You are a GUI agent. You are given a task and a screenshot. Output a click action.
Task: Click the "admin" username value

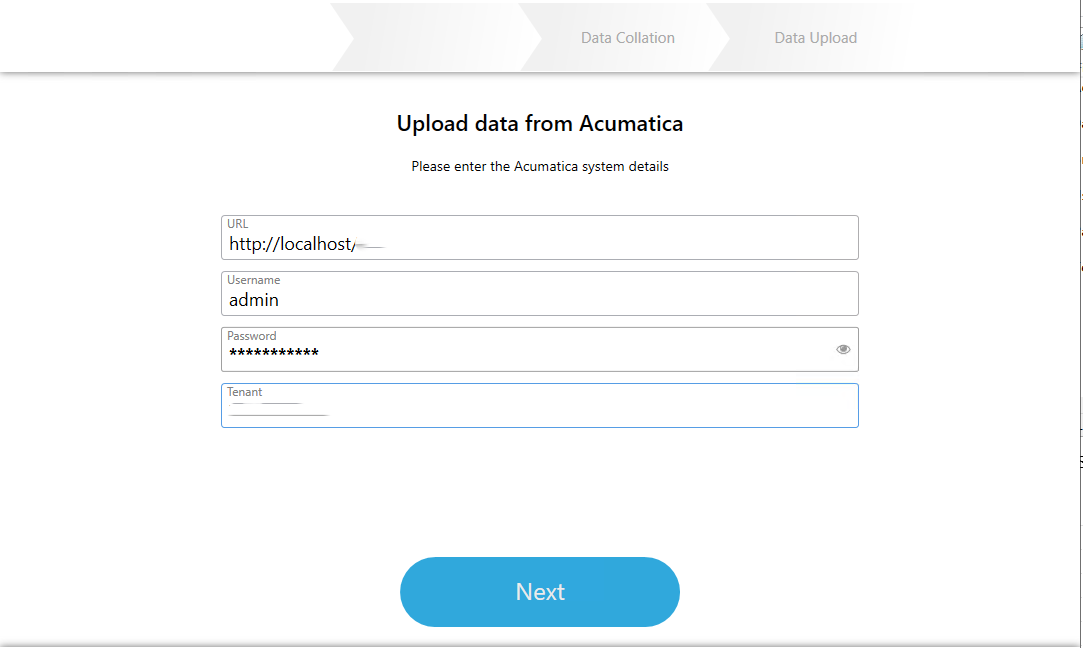(x=254, y=300)
